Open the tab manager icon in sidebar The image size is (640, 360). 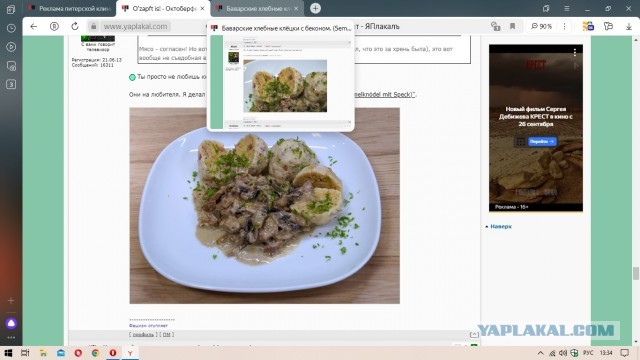click(x=11, y=9)
